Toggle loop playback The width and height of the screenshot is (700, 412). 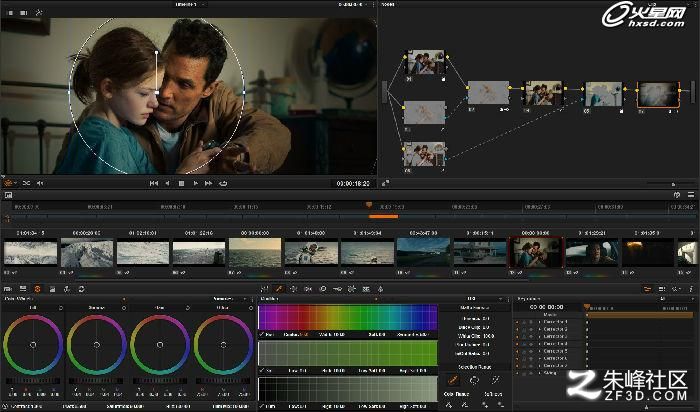pos(223,183)
